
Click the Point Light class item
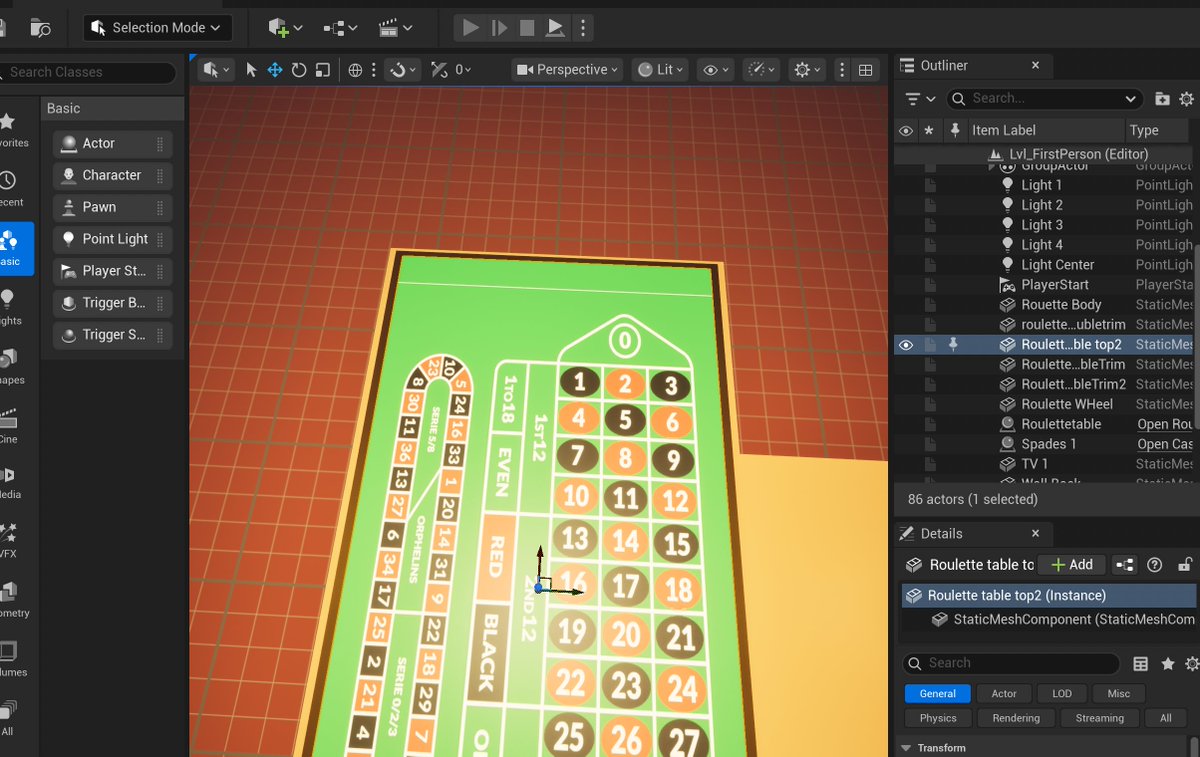[113, 240]
